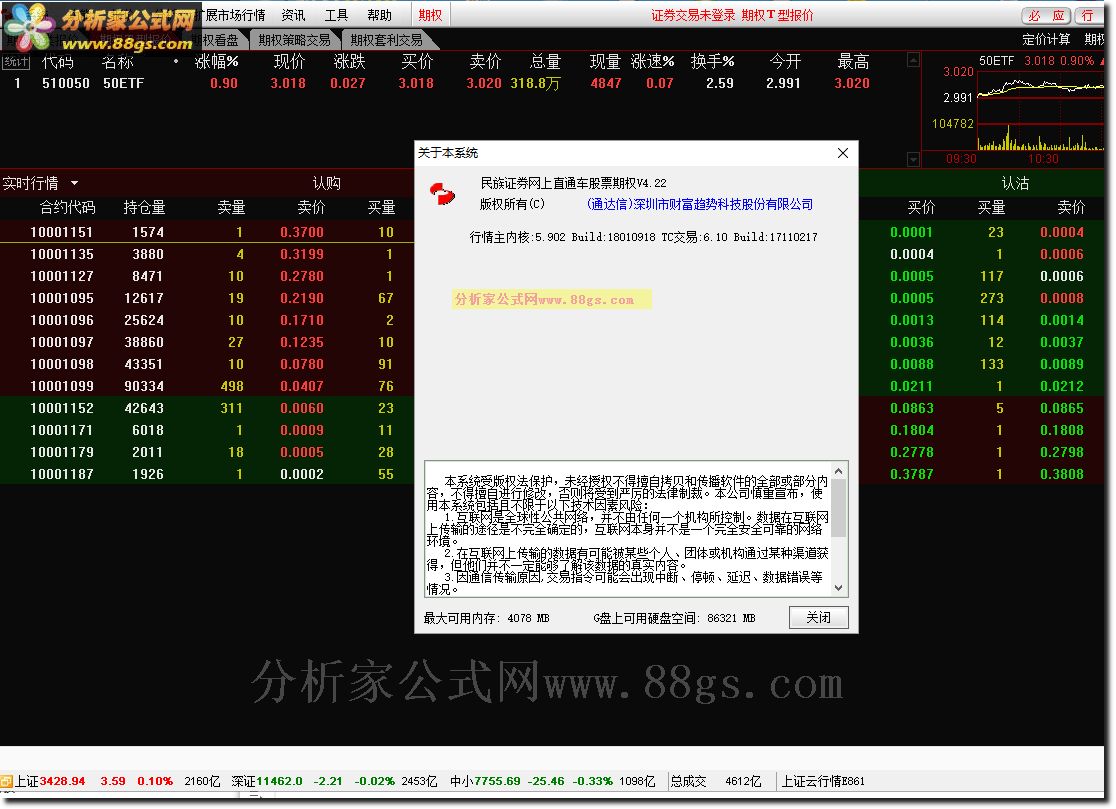Viewport: 1116px width, 809px height.
Task: Select contract 10001171 row
Action: click(x=206, y=430)
